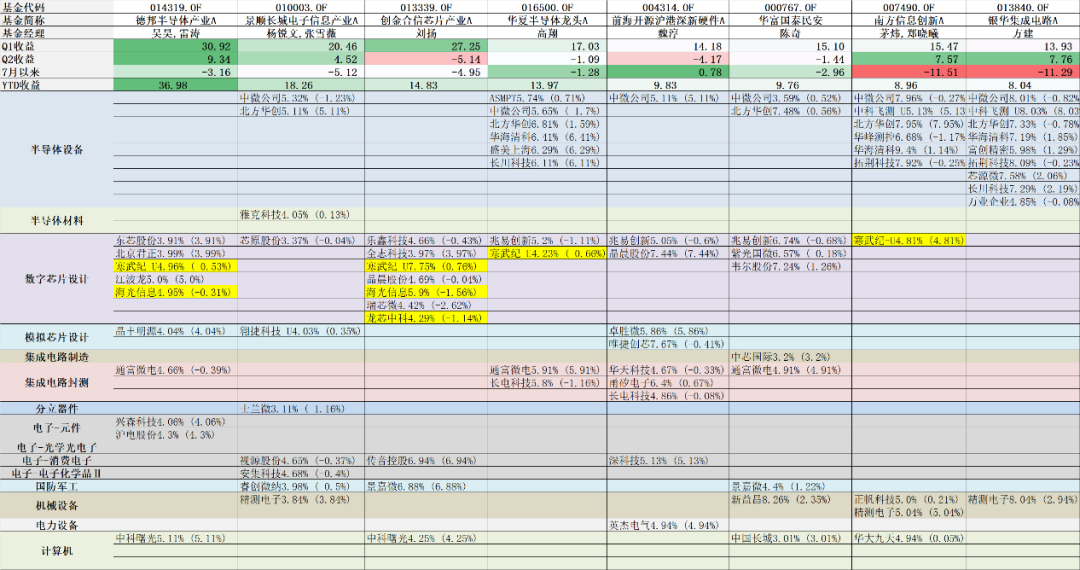Screen dimensions: 1080x570
Task: Click the 分立器件 row label
Action: pos(56,408)
